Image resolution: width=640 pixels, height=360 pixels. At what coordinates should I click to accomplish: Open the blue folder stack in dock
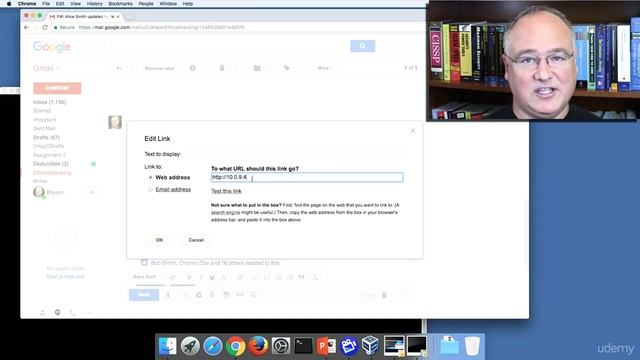449,346
